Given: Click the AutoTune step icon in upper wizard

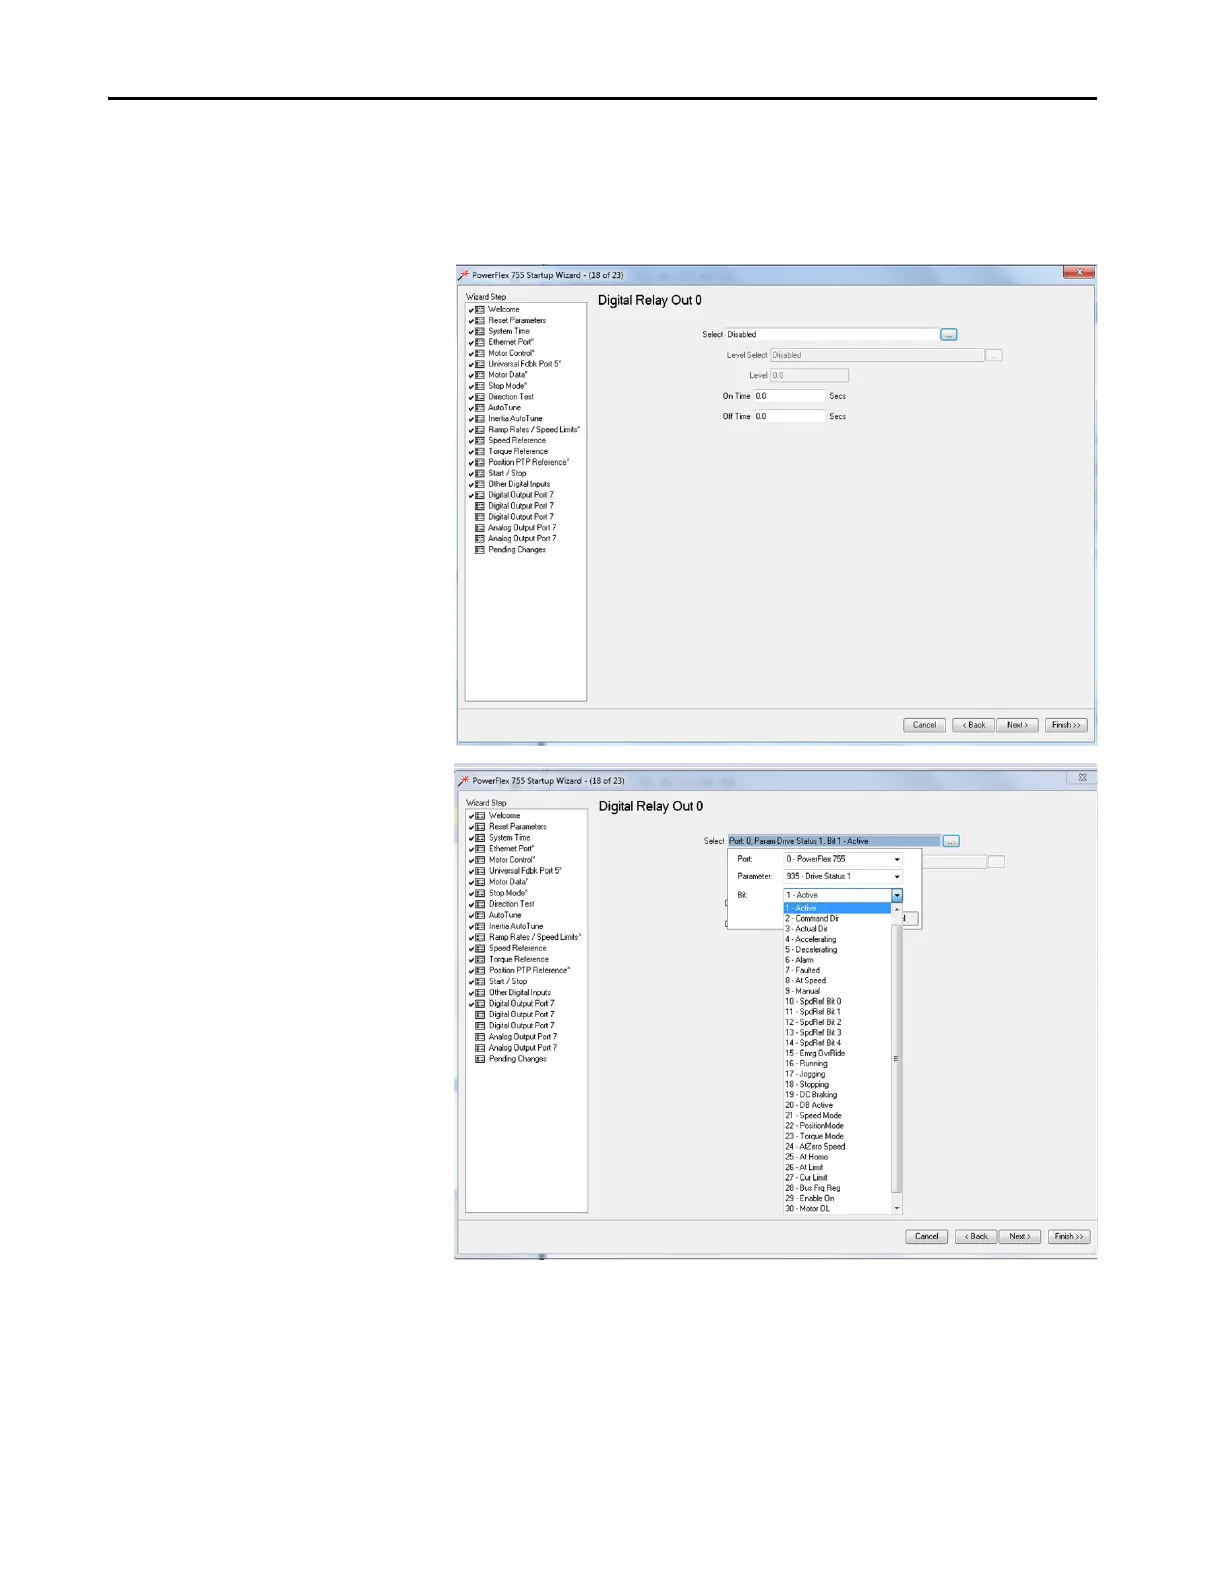Looking at the screenshot, I should pyautogui.click(x=480, y=408).
